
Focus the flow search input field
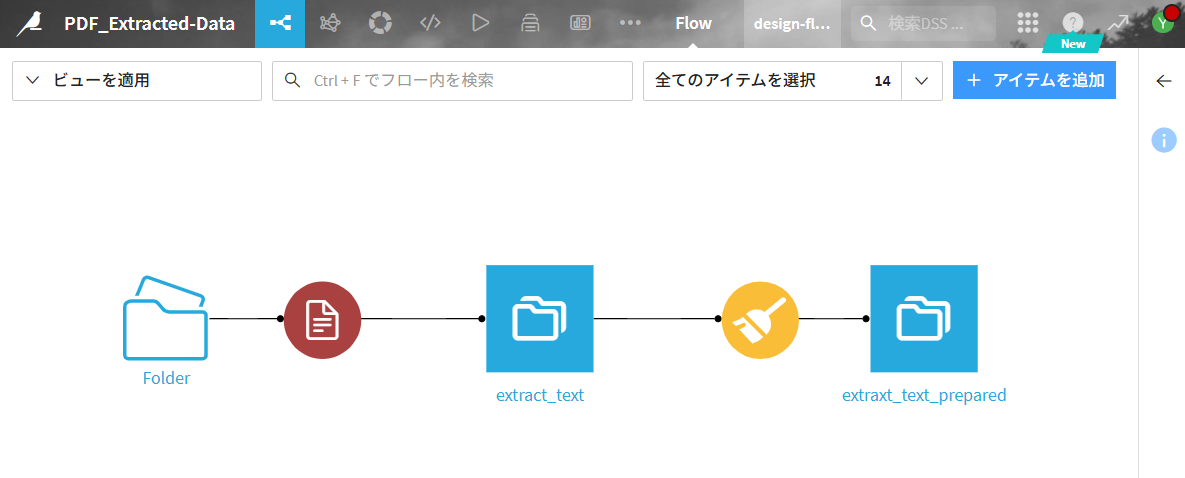coord(452,81)
